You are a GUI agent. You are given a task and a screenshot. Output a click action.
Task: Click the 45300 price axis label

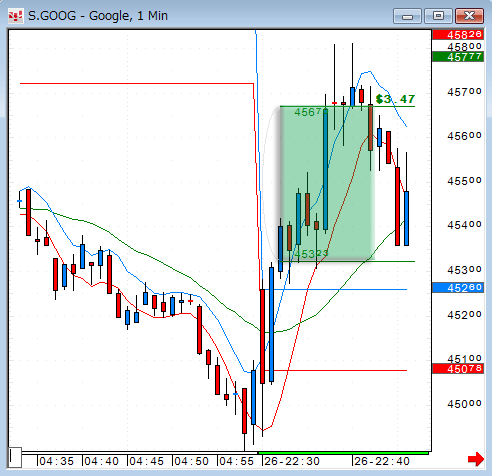click(x=464, y=270)
